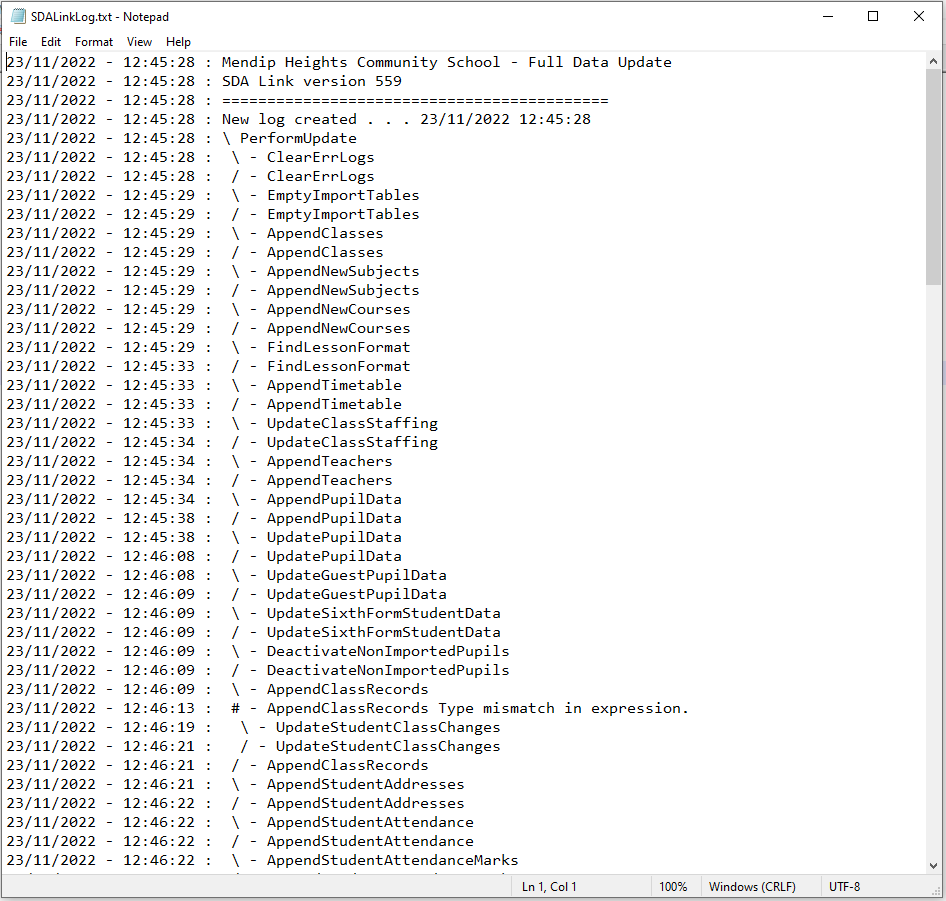Open the Edit menu
The height and width of the screenshot is (901, 946).
click(51, 42)
